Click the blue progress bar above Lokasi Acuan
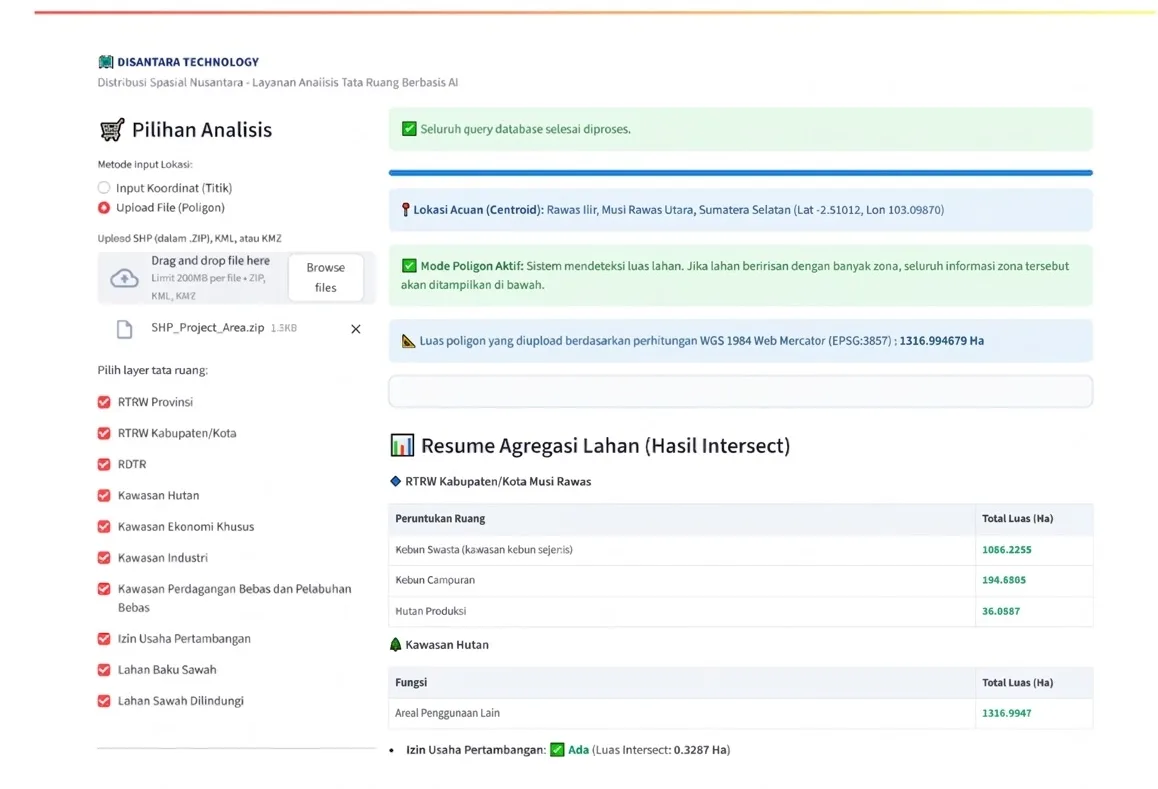Viewport: 1158px width, 789px height. [740, 173]
